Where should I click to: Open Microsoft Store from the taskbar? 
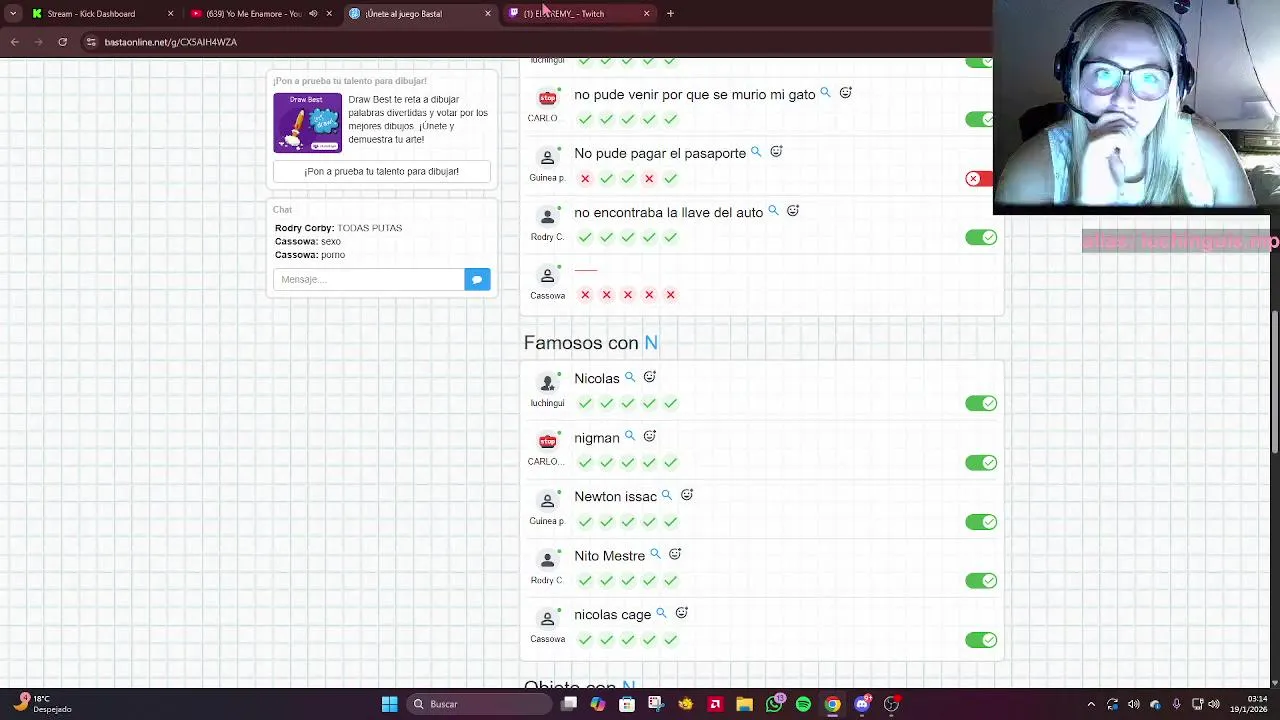coord(627,704)
